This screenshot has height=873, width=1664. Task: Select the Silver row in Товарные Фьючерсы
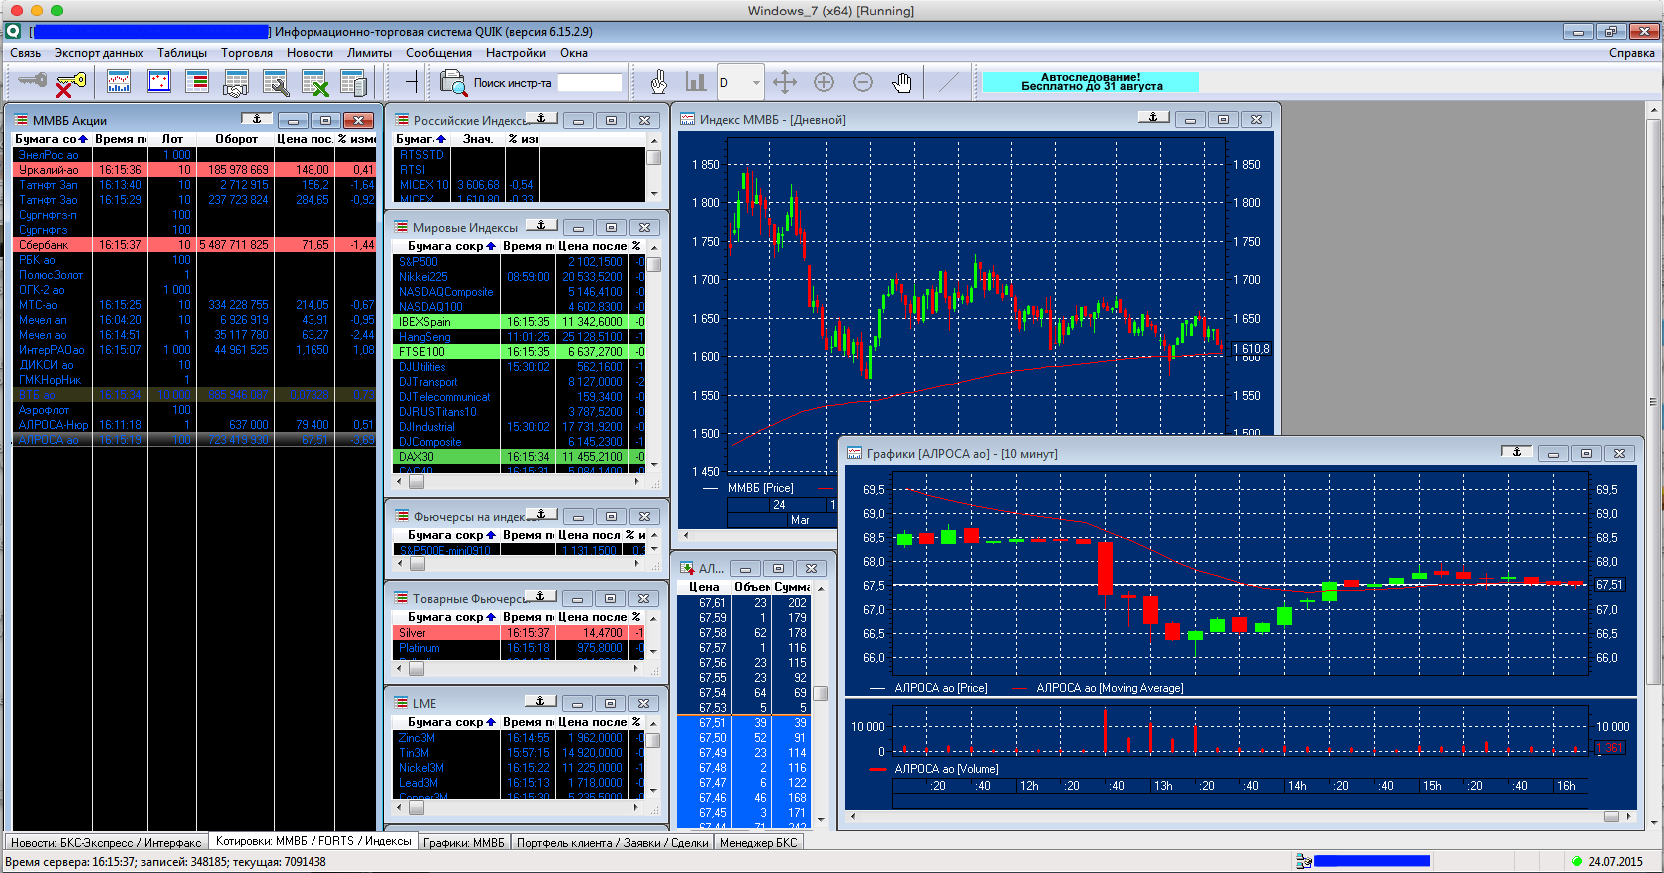pos(519,633)
